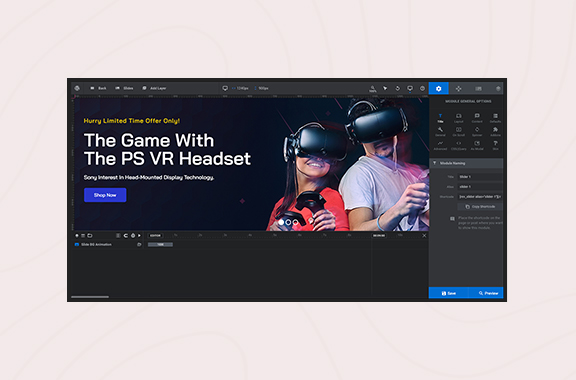576x380 pixels.
Task: Click the canvas height value field
Action: (263, 88)
